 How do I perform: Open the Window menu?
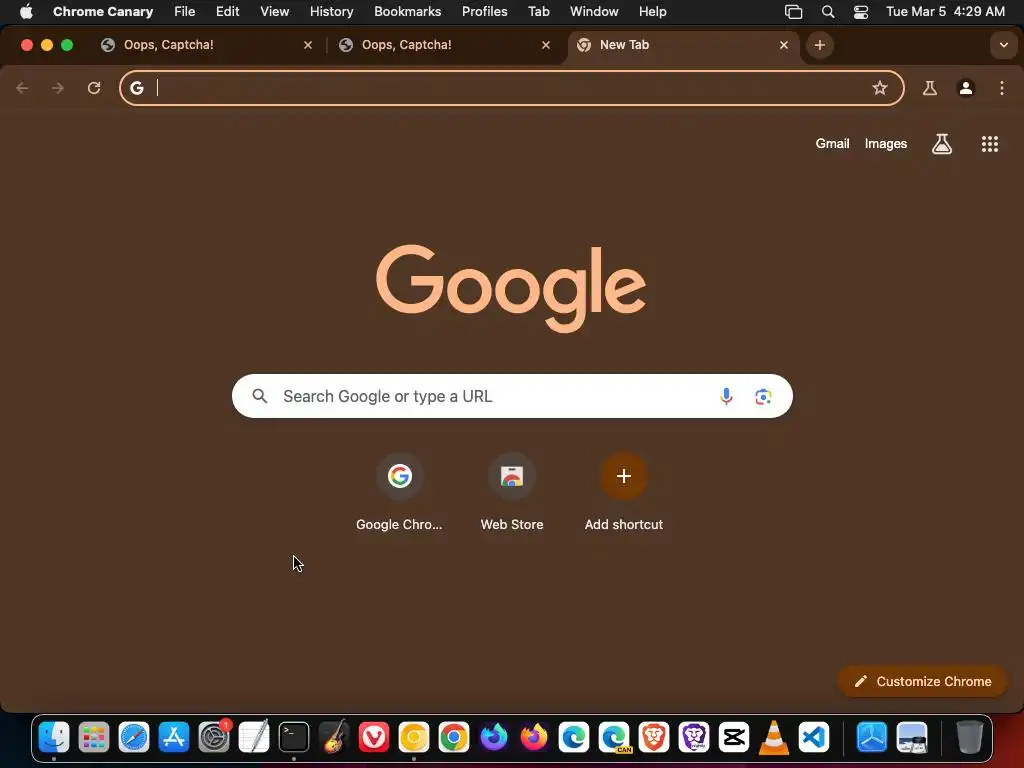(x=594, y=11)
